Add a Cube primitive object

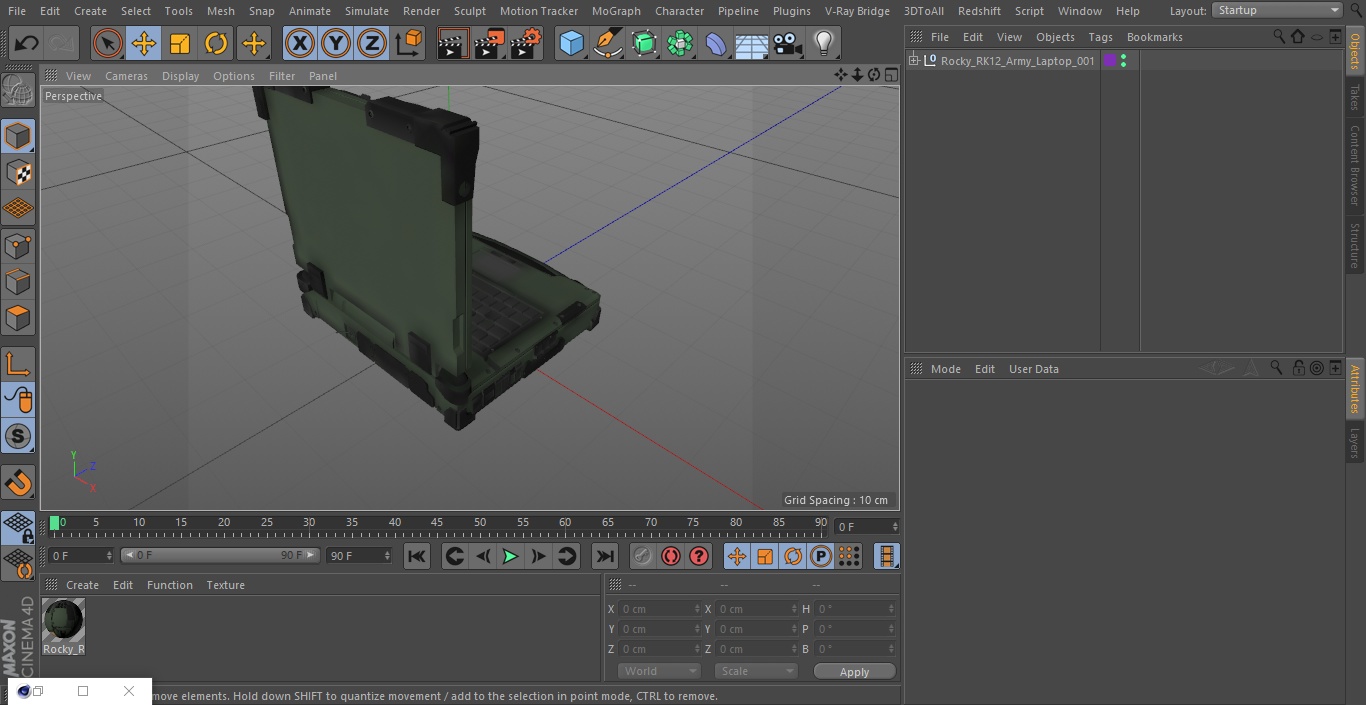point(571,44)
